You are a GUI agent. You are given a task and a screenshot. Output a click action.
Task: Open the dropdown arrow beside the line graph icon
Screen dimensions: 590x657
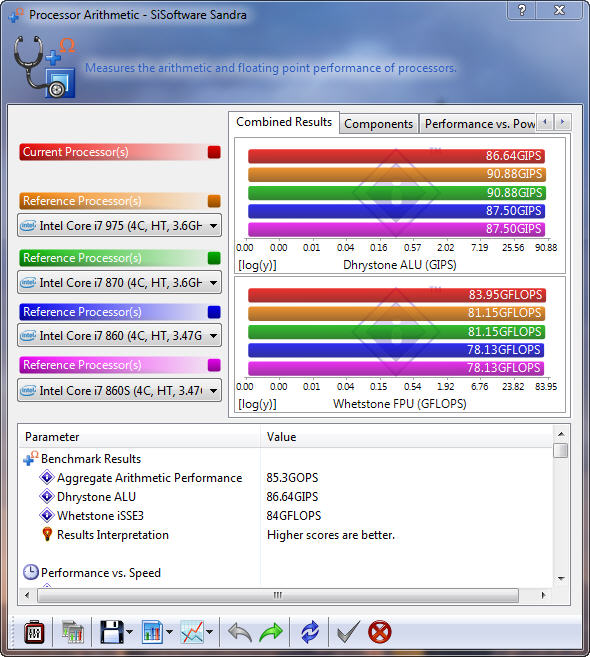[209, 632]
